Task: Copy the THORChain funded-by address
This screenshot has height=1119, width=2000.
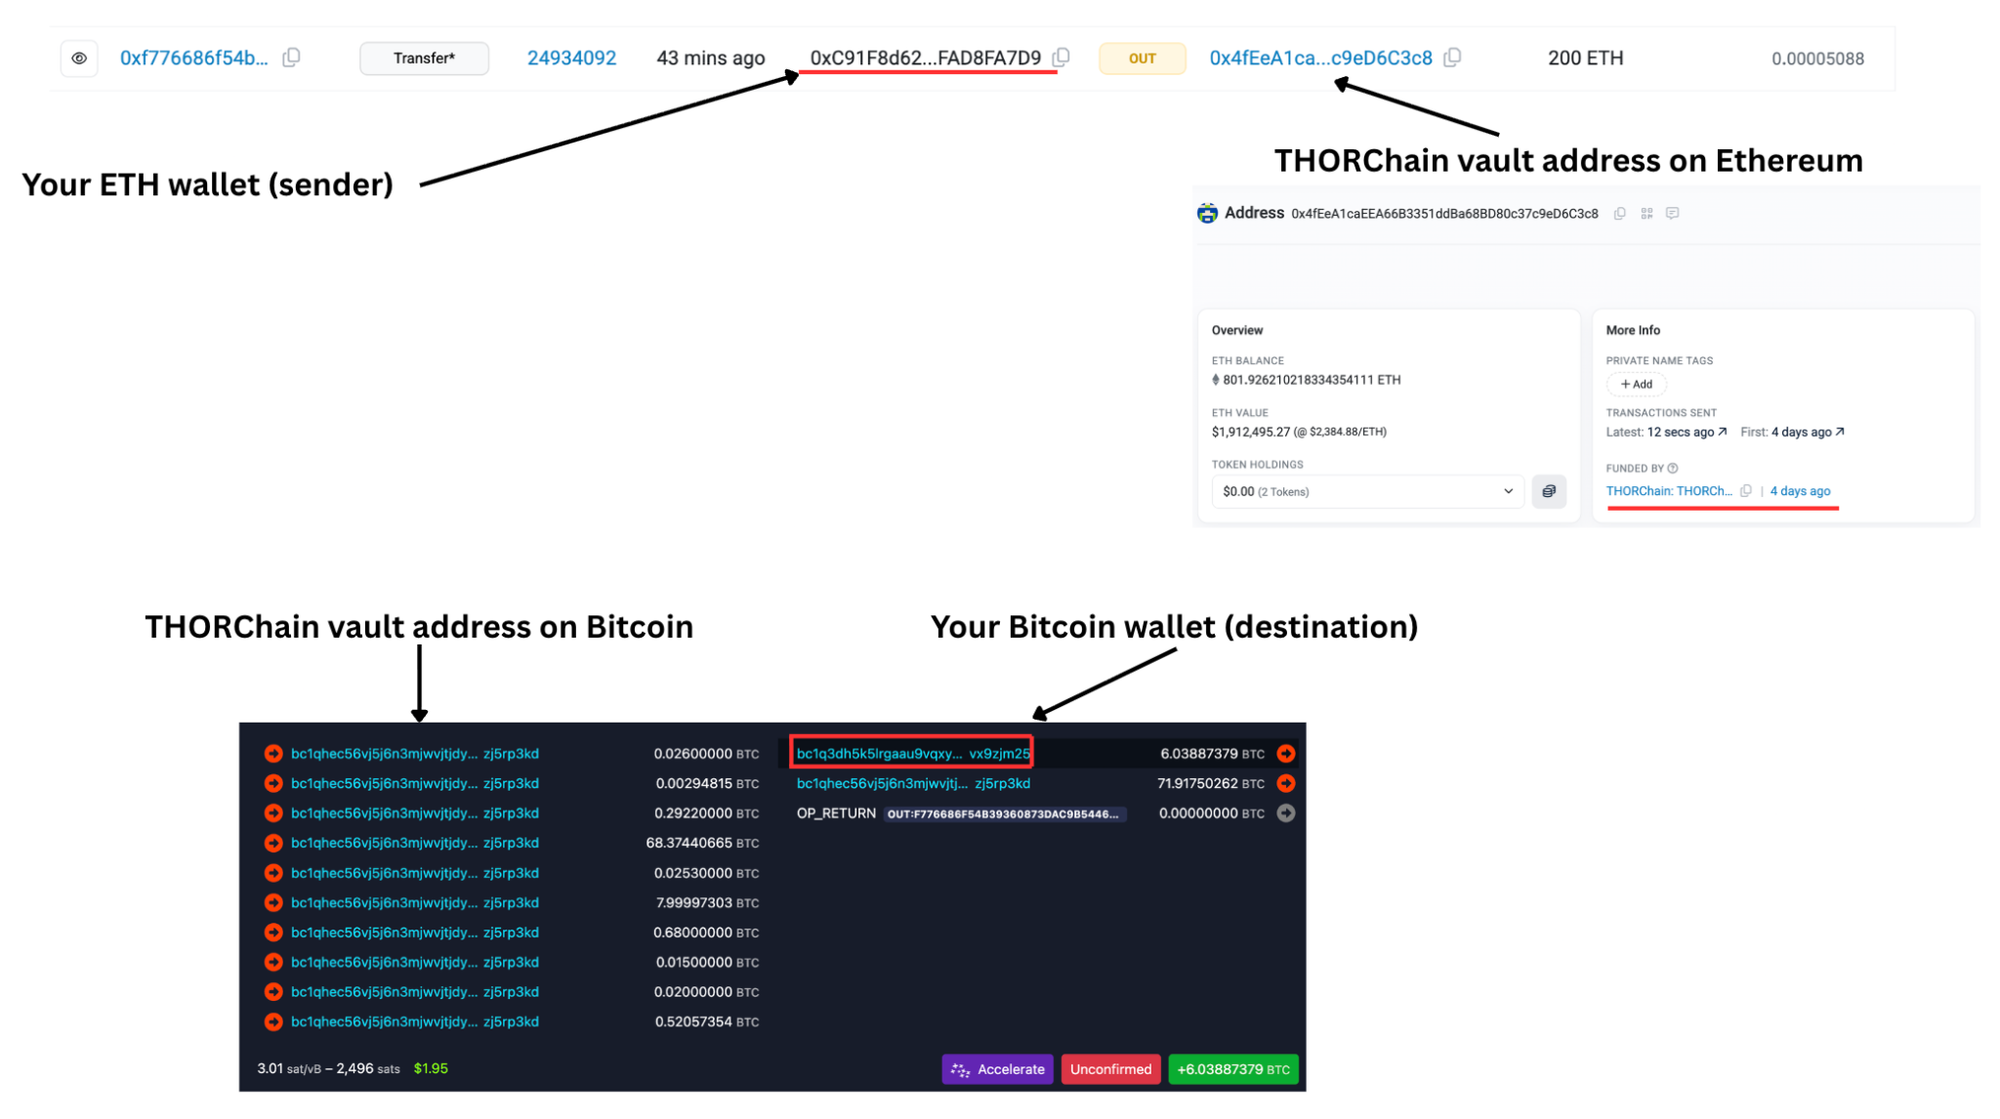Action: pos(1746,491)
